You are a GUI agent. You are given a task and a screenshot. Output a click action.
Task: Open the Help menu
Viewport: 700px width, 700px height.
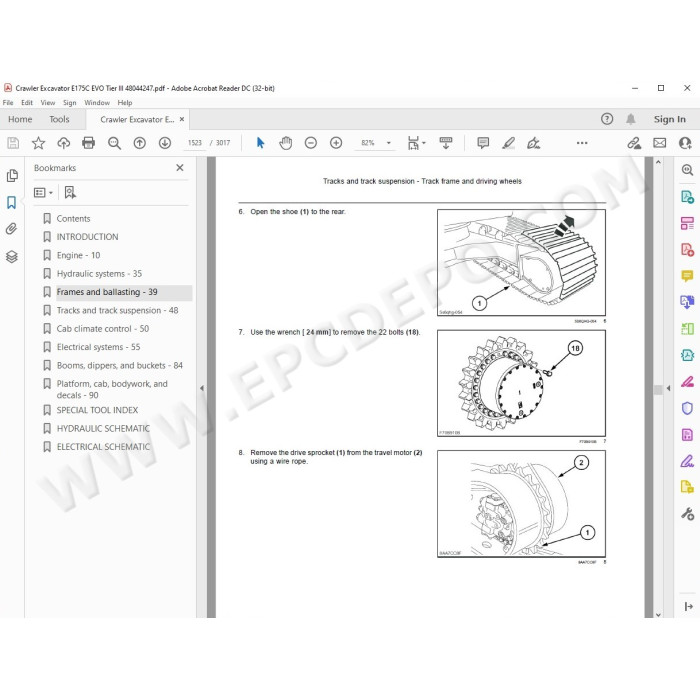click(125, 103)
